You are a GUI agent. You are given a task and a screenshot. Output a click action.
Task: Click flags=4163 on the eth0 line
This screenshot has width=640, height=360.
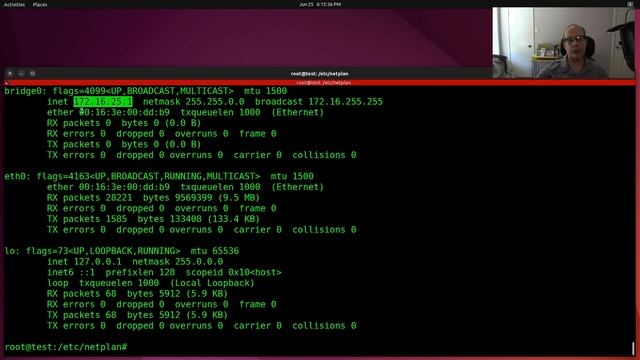coord(63,176)
